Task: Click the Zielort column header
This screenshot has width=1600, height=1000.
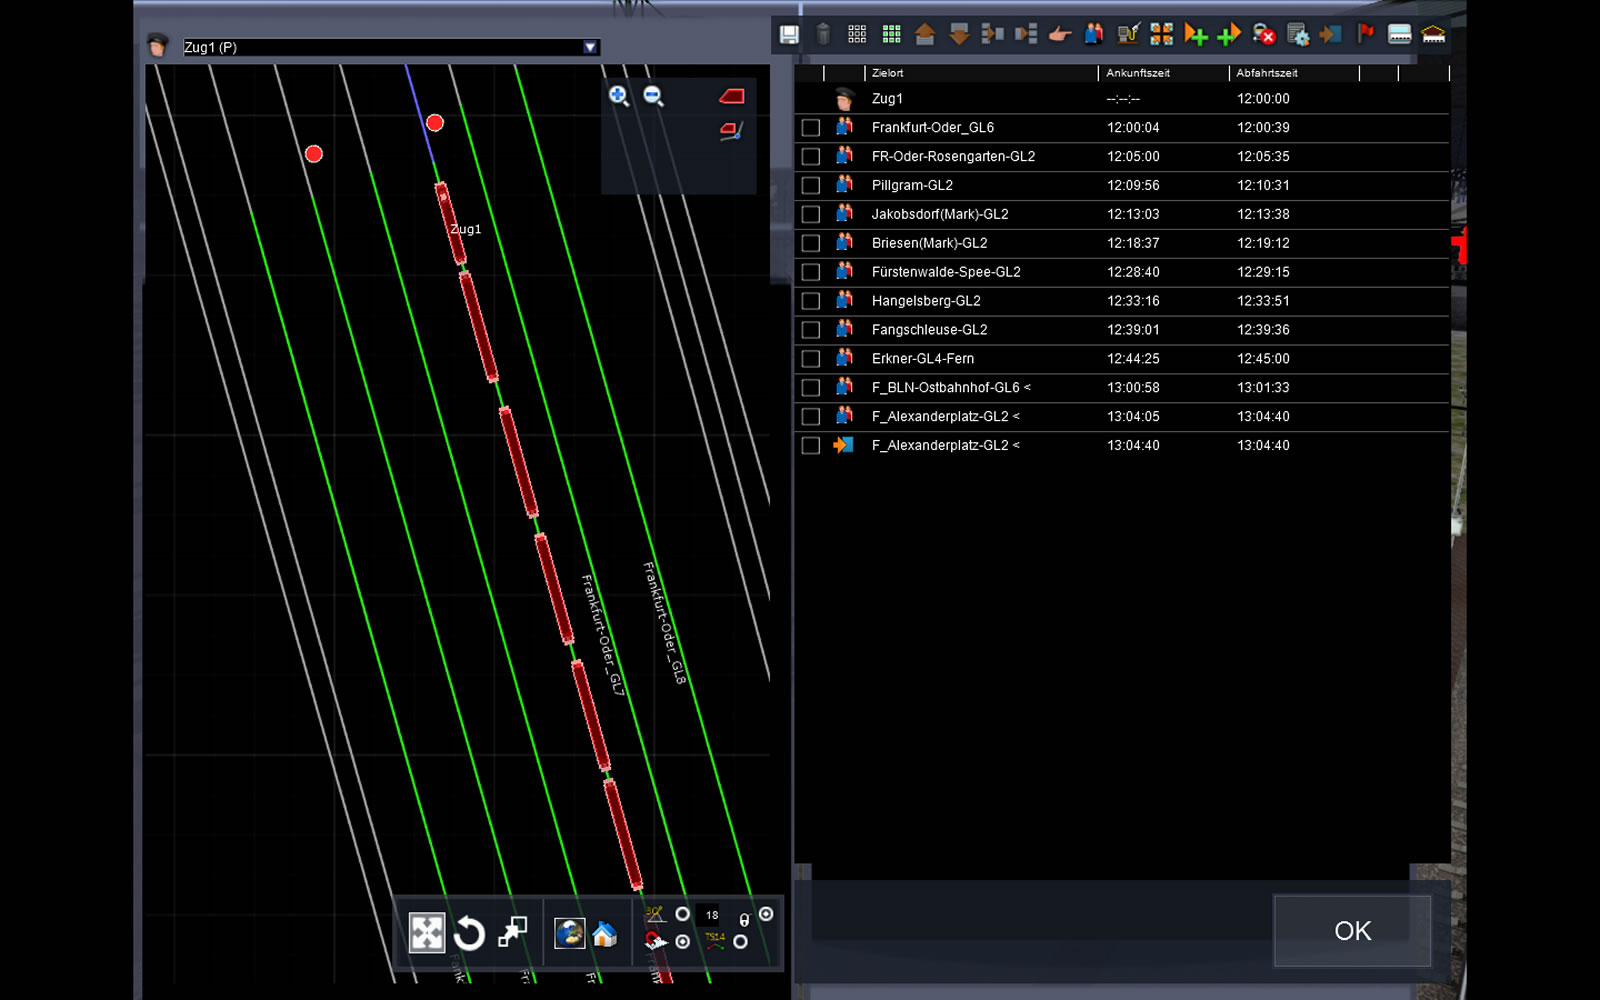Action: [887, 73]
